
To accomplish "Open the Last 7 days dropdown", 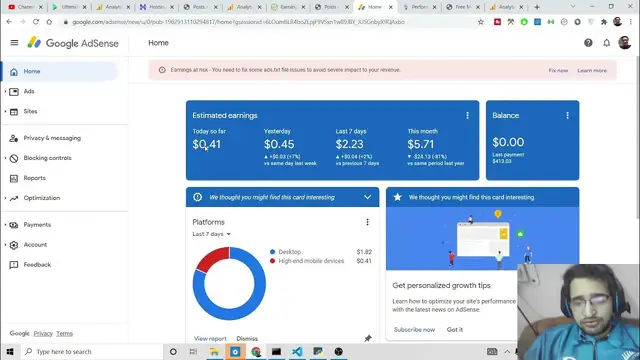I will pos(211,234).
